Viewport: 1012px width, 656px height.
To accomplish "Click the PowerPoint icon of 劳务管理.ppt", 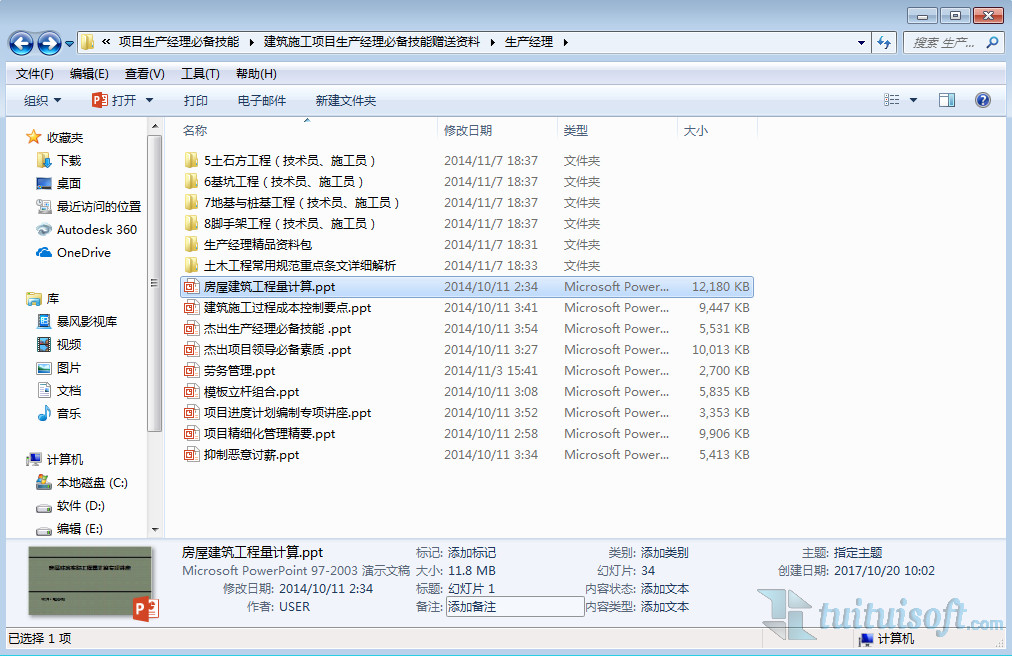I will point(192,371).
